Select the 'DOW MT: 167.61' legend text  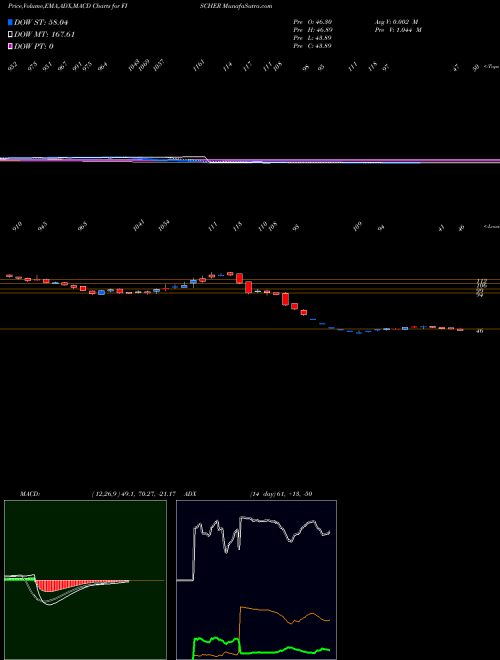pyautogui.click(x=45, y=35)
